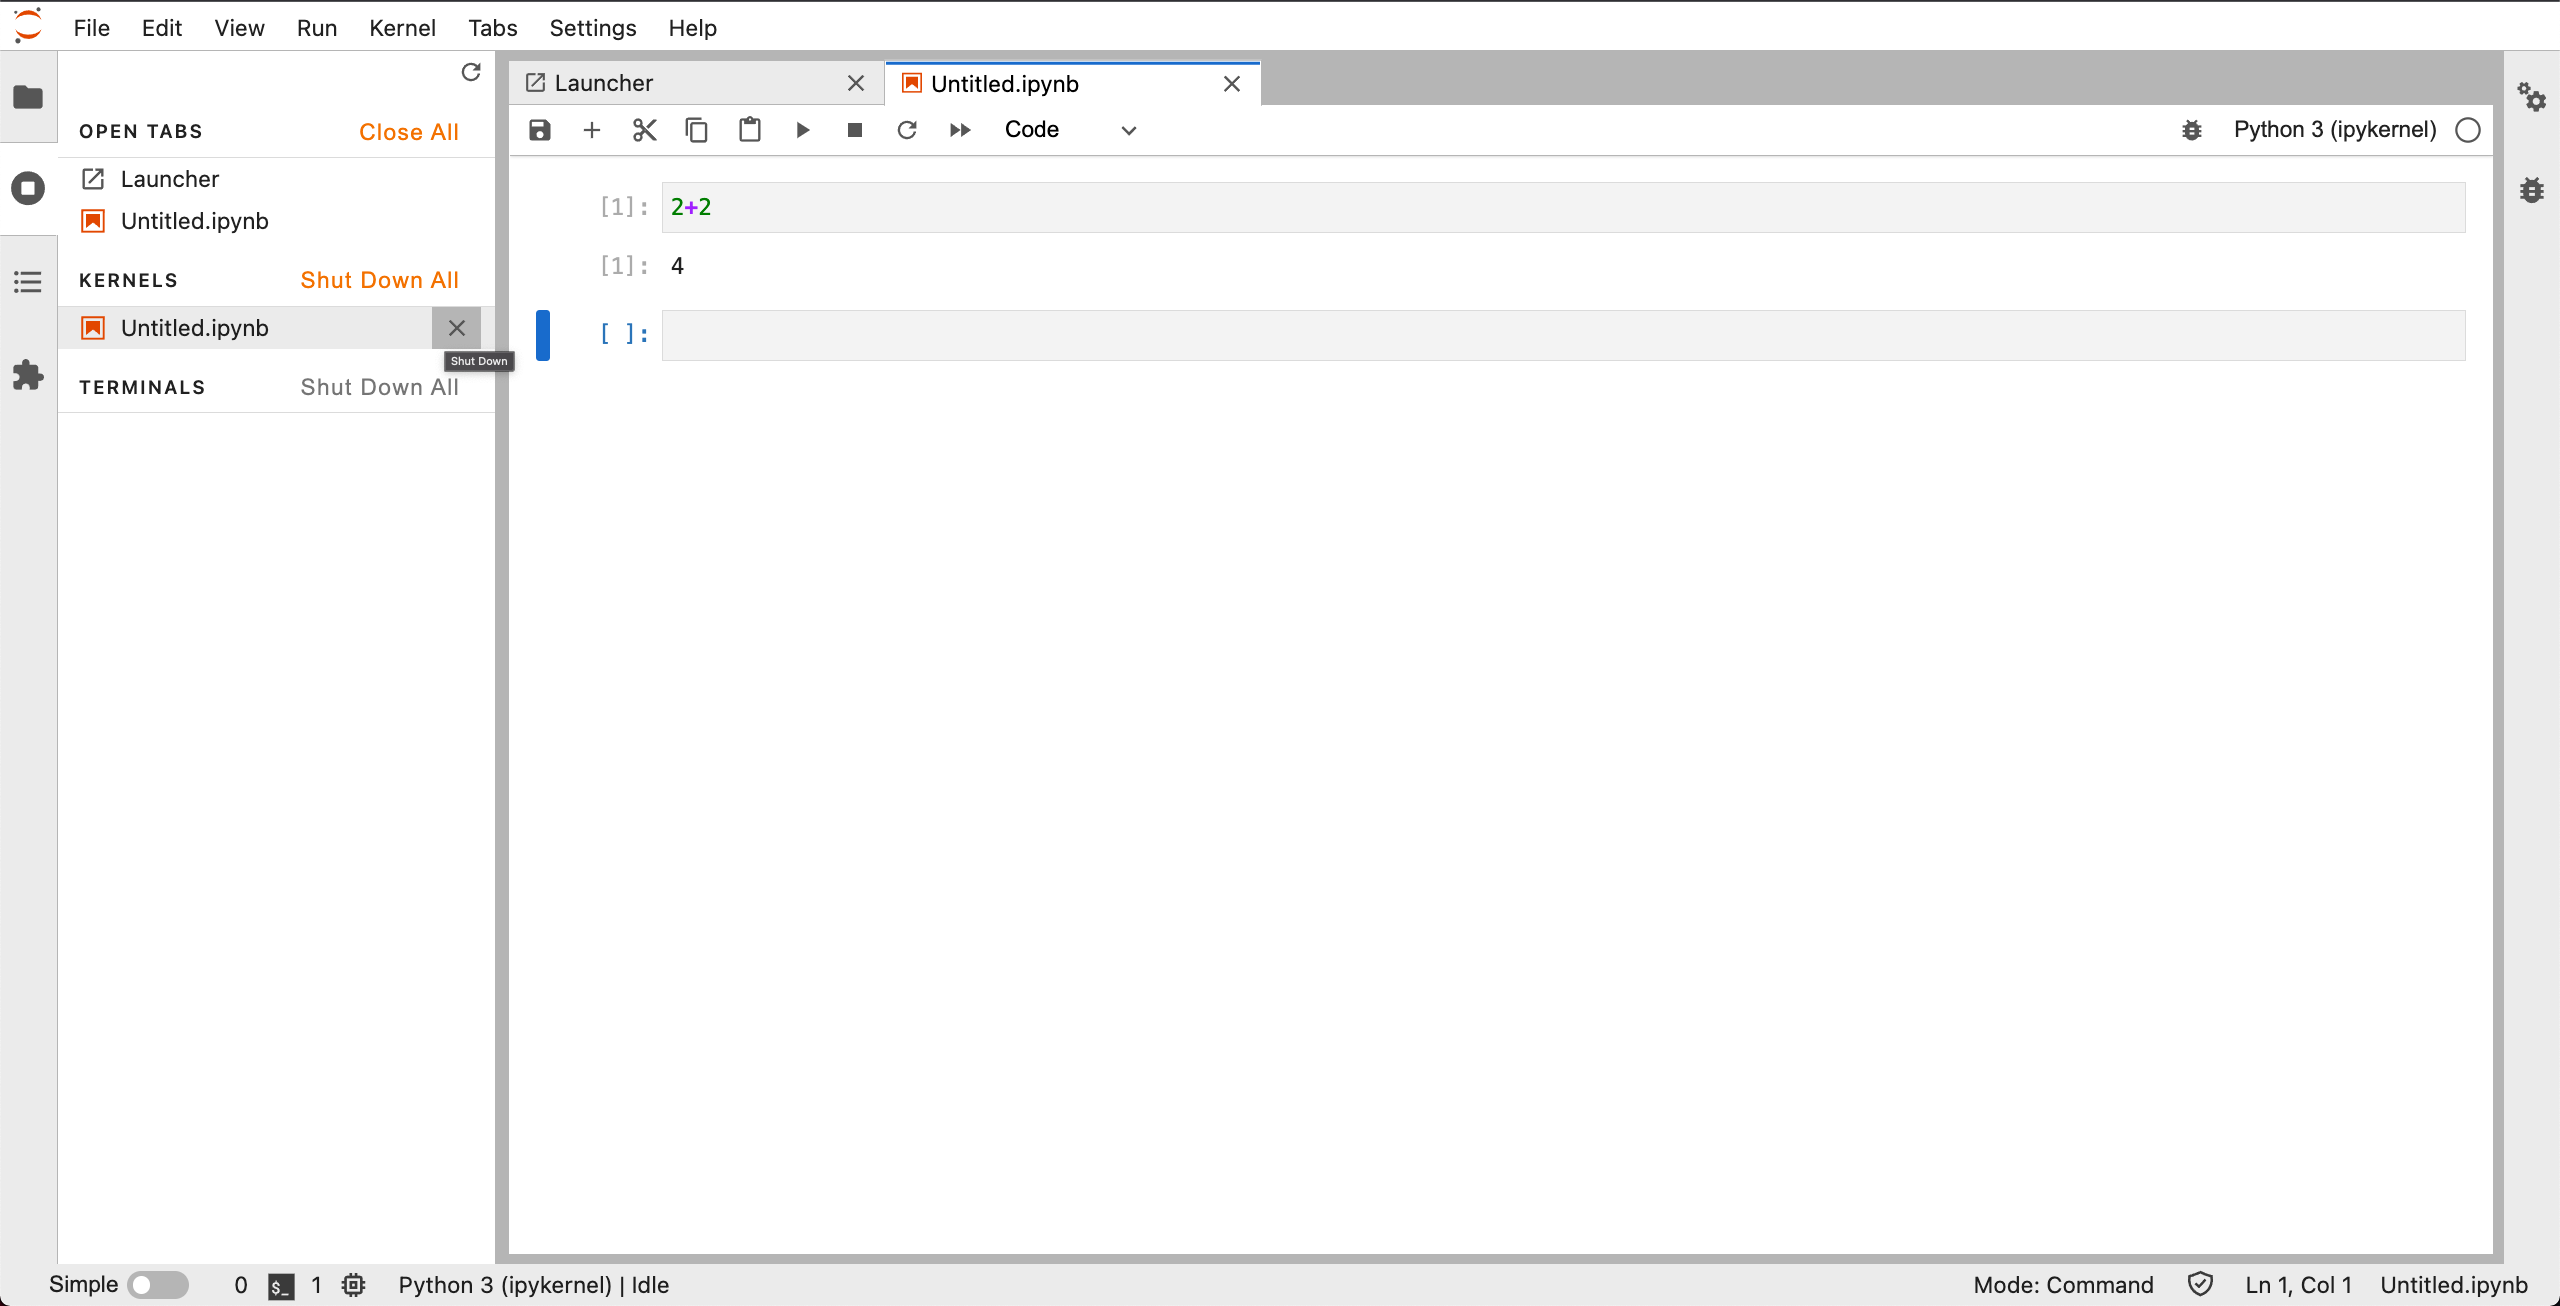The height and width of the screenshot is (1306, 2560).
Task: Restart kernel and run all cells
Action: (958, 130)
